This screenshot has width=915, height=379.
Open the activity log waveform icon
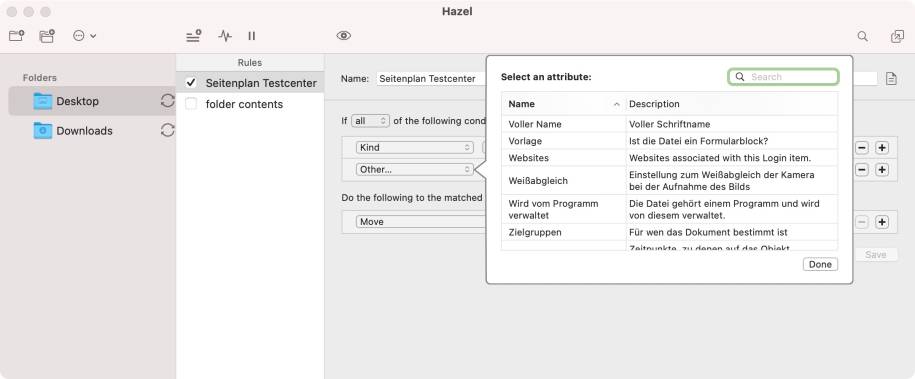point(225,36)
